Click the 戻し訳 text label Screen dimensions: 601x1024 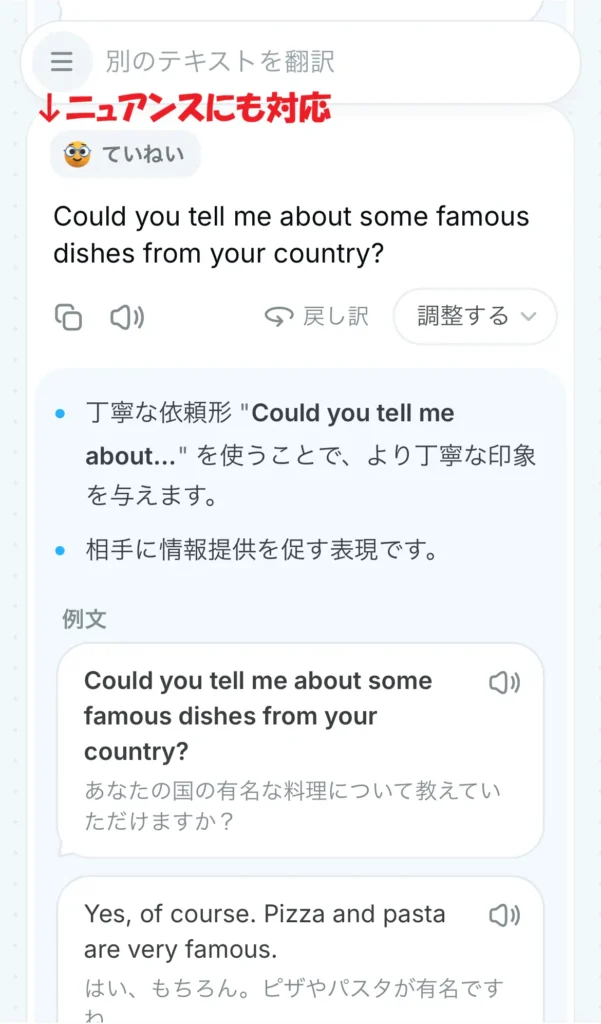coord(335,317)
